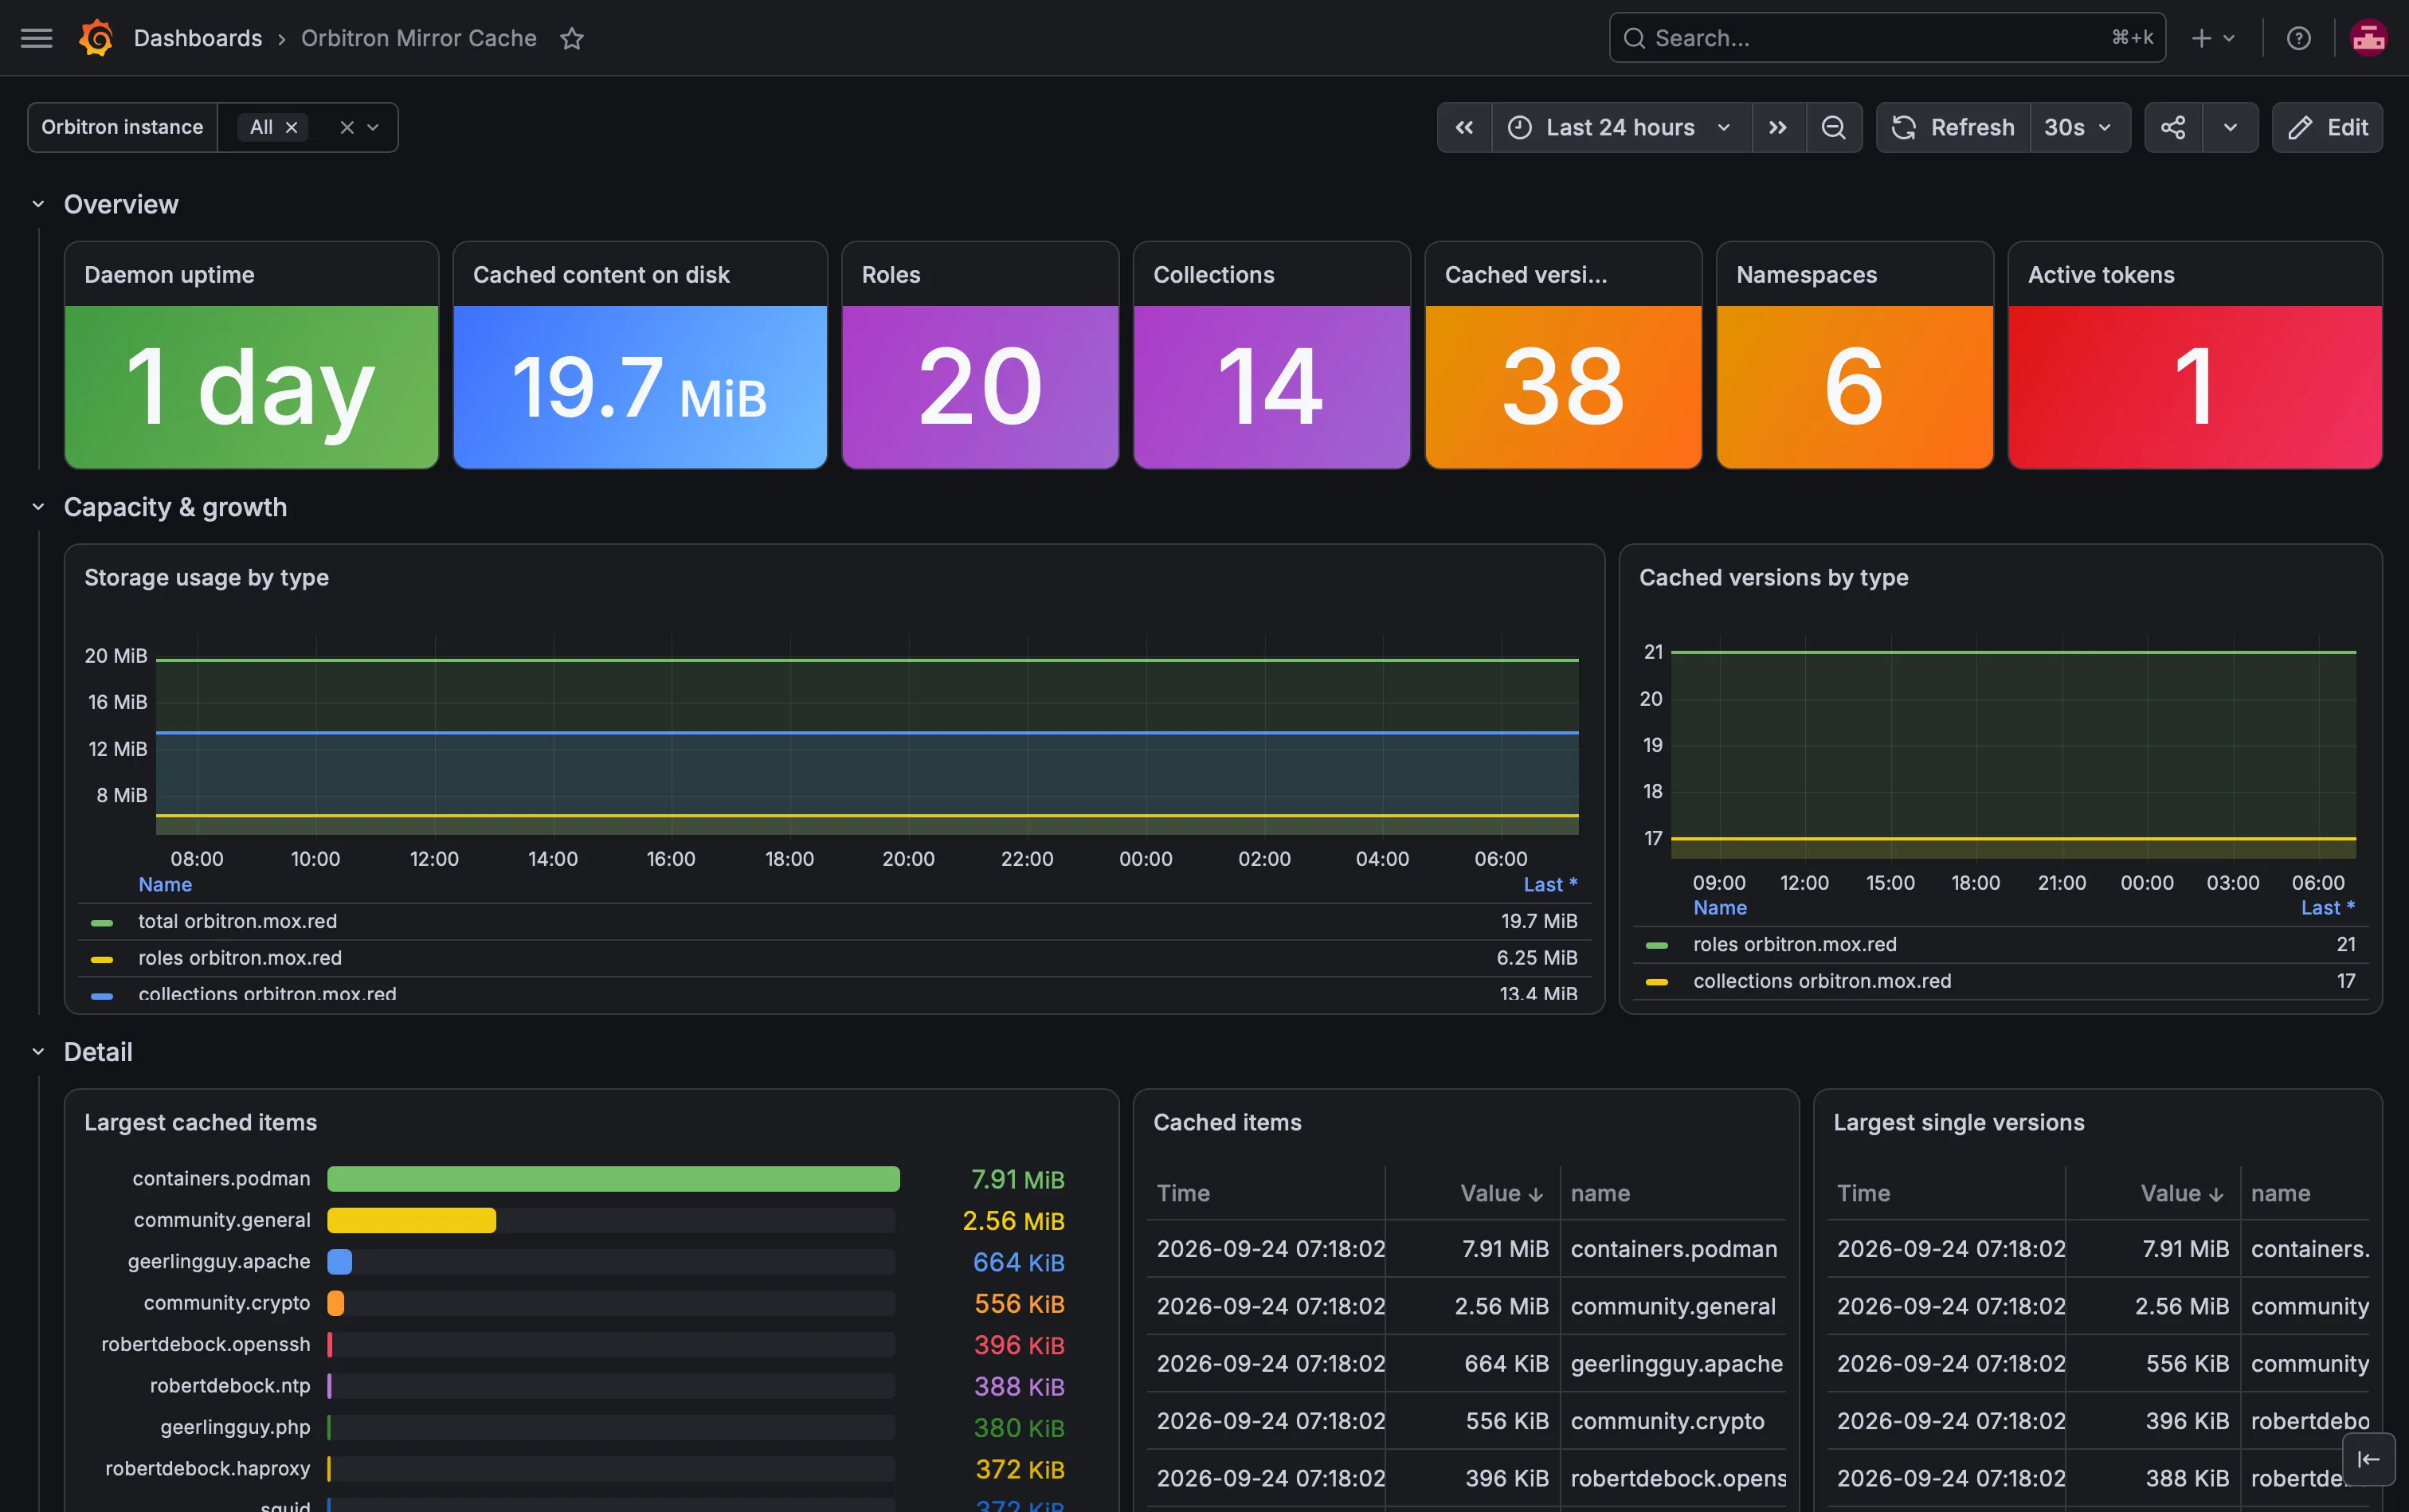Screen dimensions: 2409x1512
Task: Star the Orbitron Mirror Cache dashboard
Action: click(572, 38)
